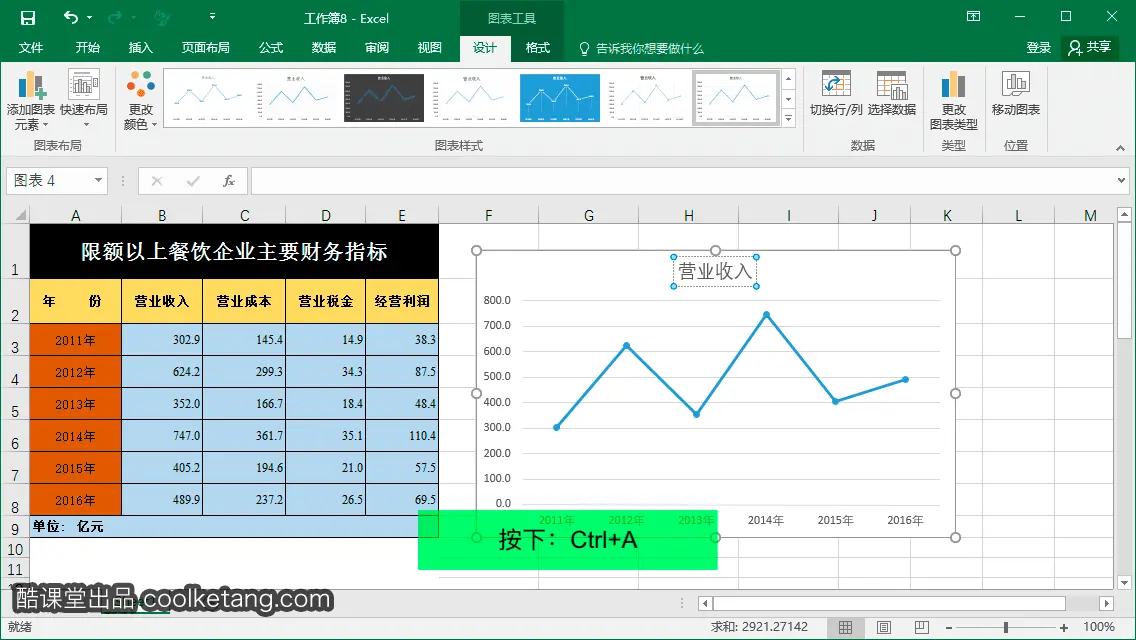Click cell with value 747.0
Screen dimensions: 1136x640
point(162,436)
